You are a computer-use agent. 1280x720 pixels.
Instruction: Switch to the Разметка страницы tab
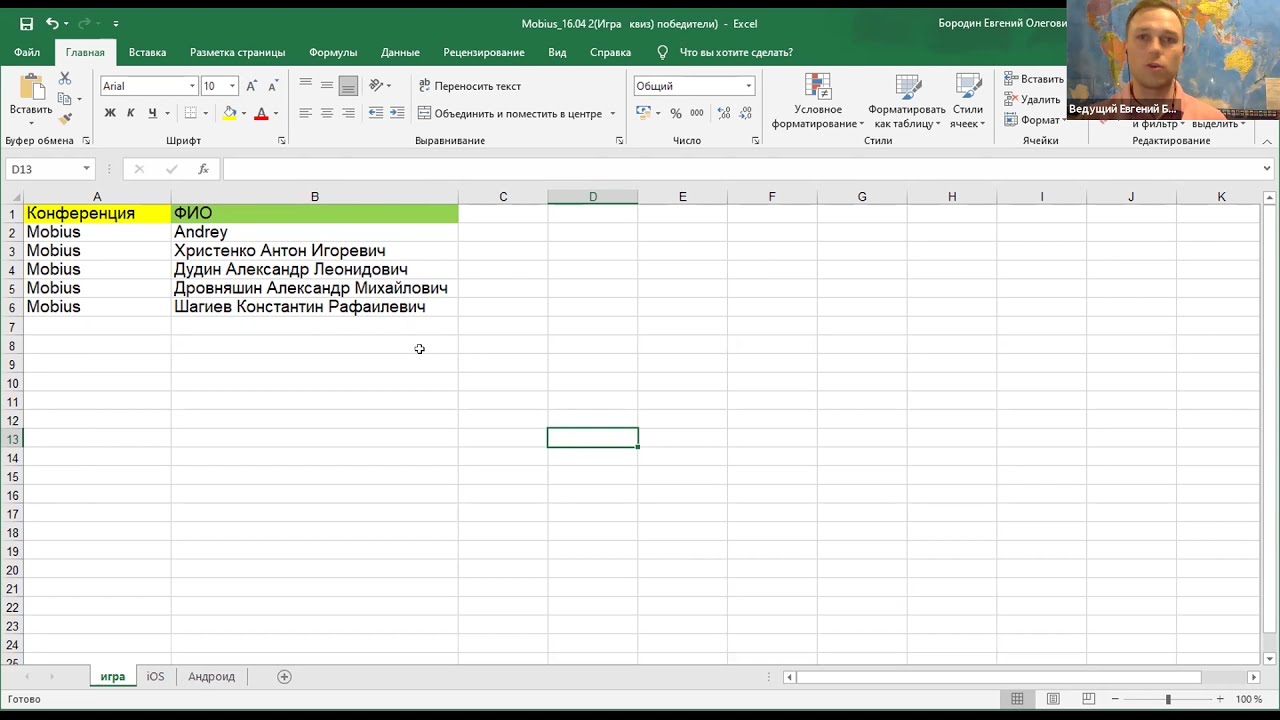pyautogui.click(x=237, y=52)
